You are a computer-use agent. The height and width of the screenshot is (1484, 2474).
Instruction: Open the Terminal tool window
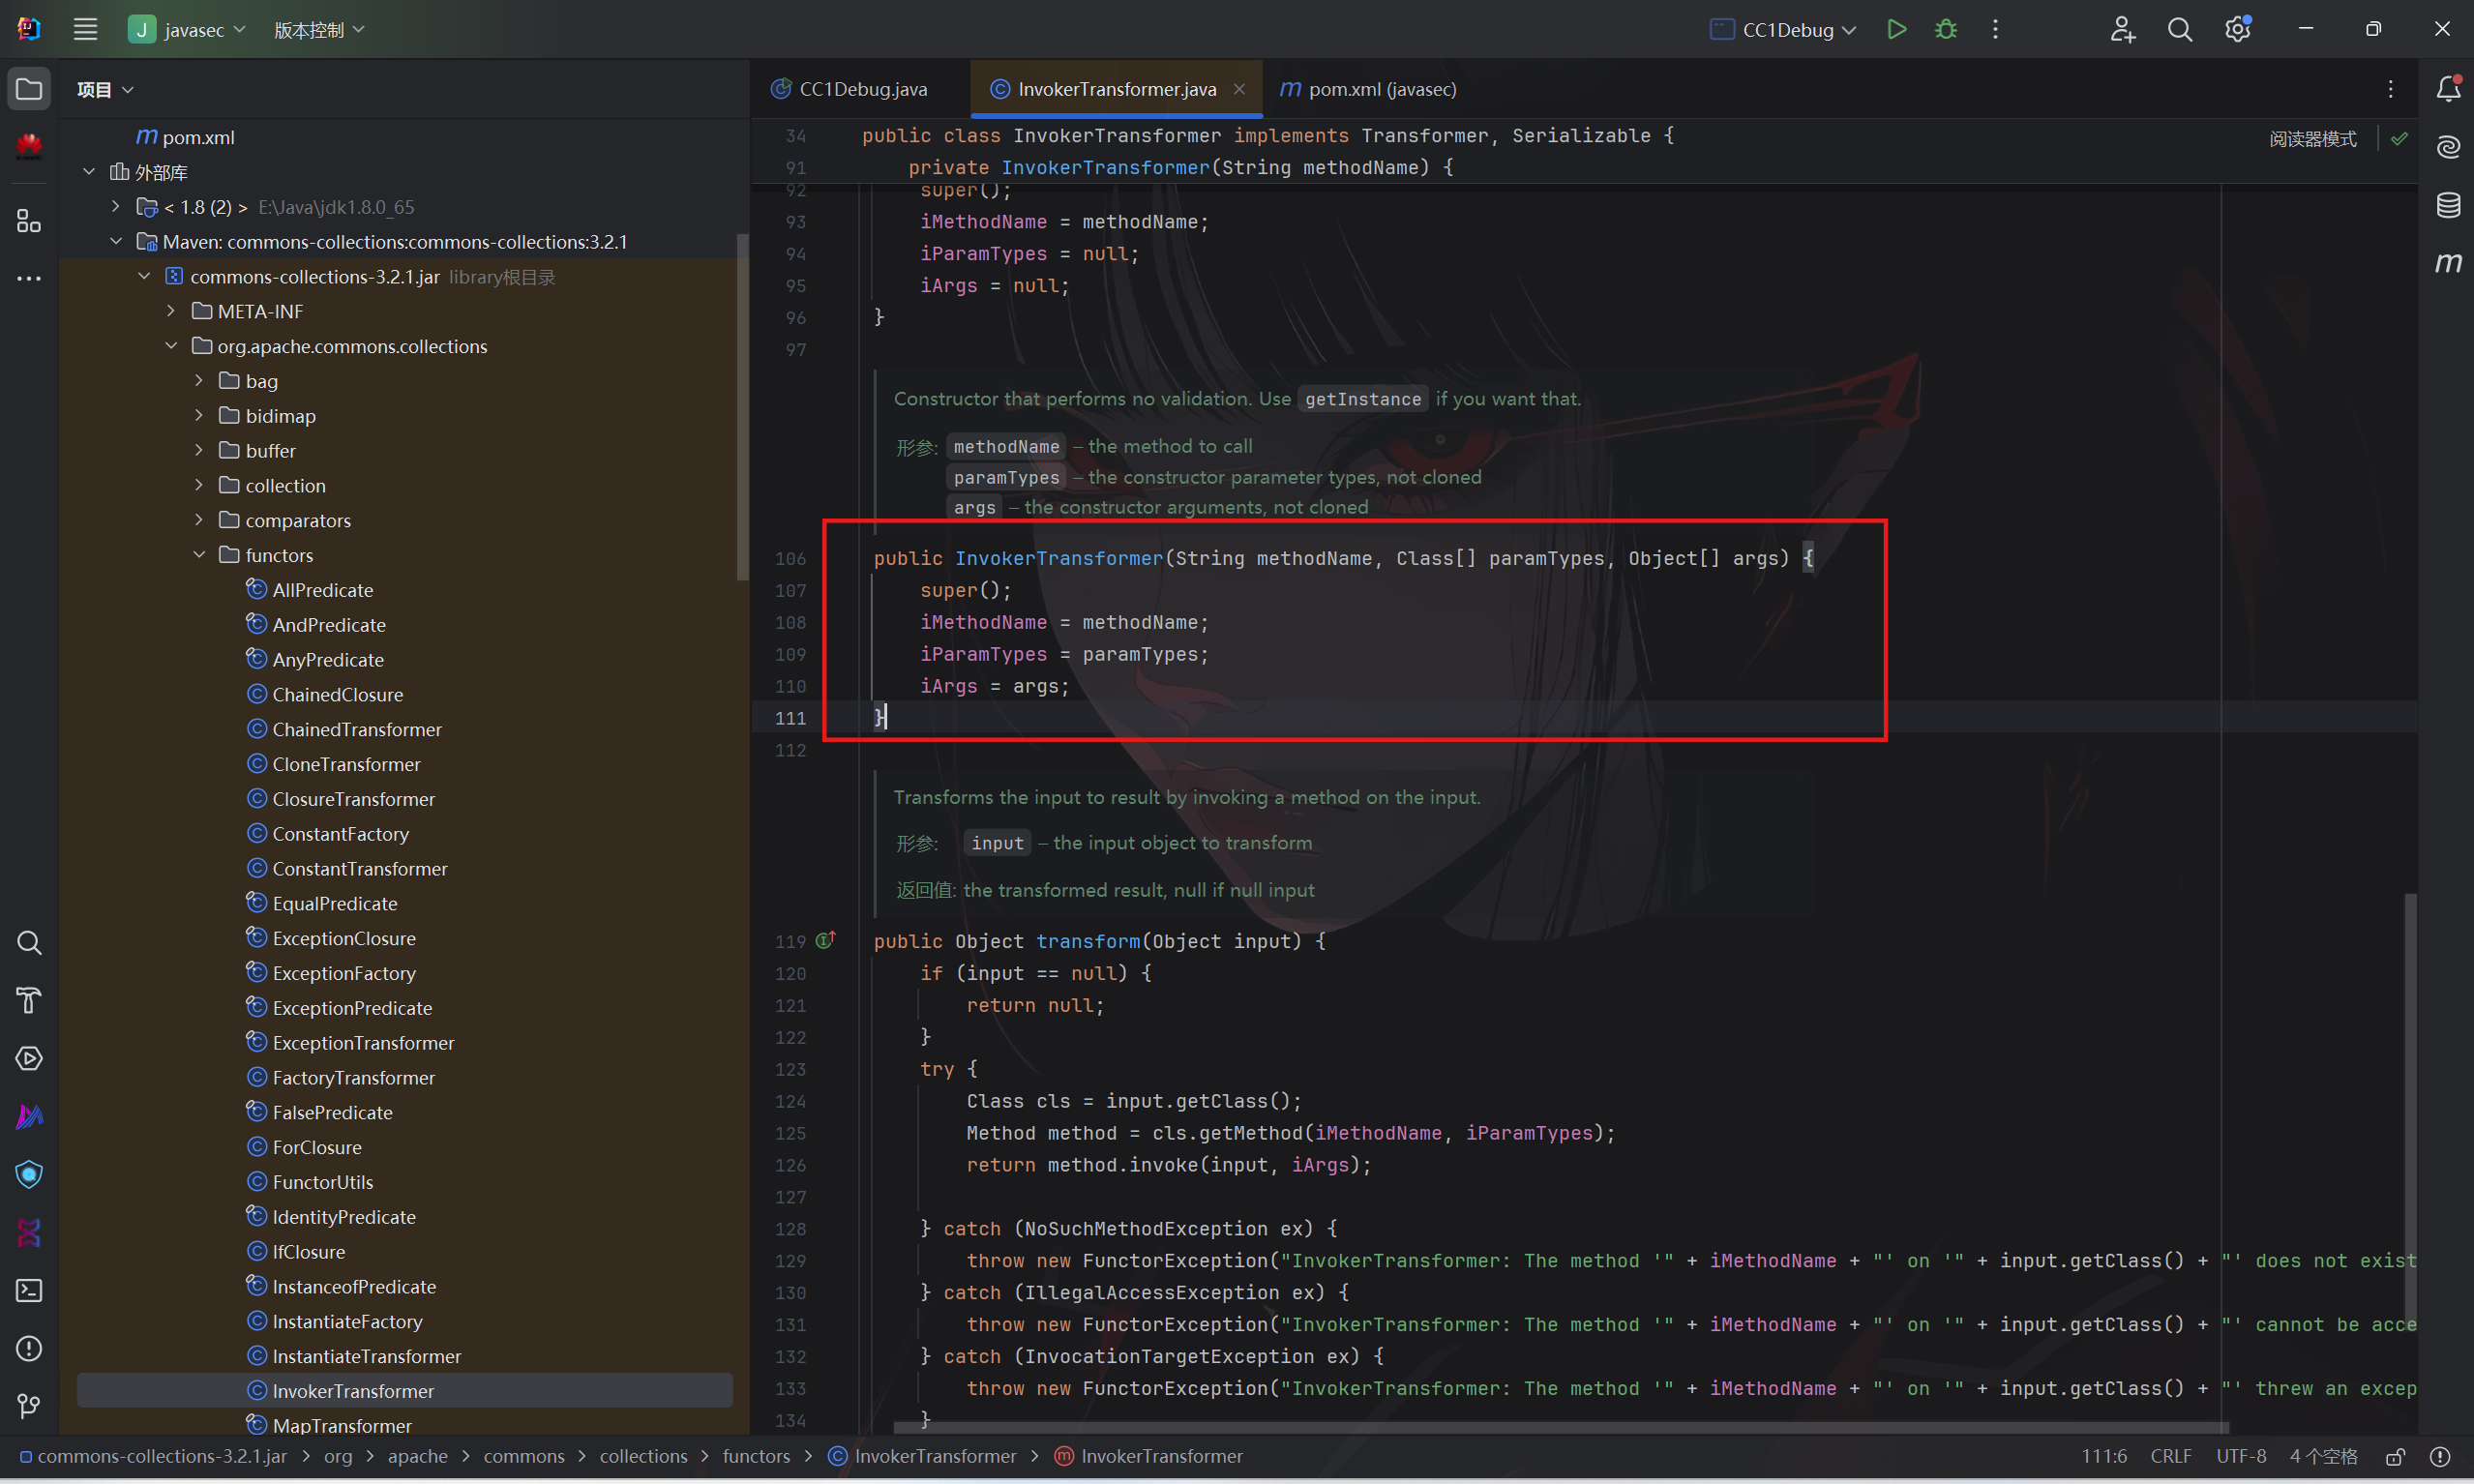pos(29,1290)
